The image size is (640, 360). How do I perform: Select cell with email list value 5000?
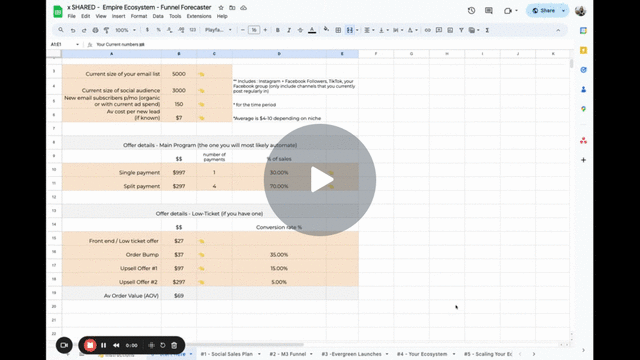click(x=179, y=74)
